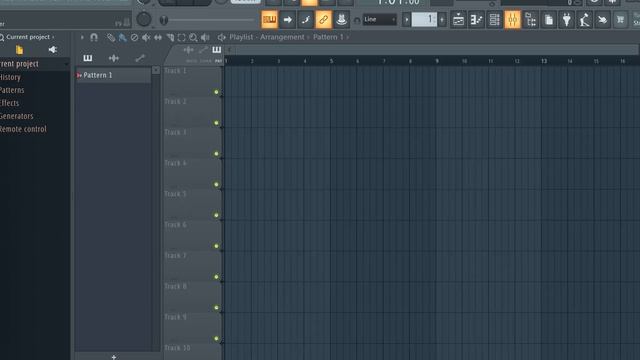Open History in the browser tree
This screenshot has height=360, width=640.
(10, 77)
